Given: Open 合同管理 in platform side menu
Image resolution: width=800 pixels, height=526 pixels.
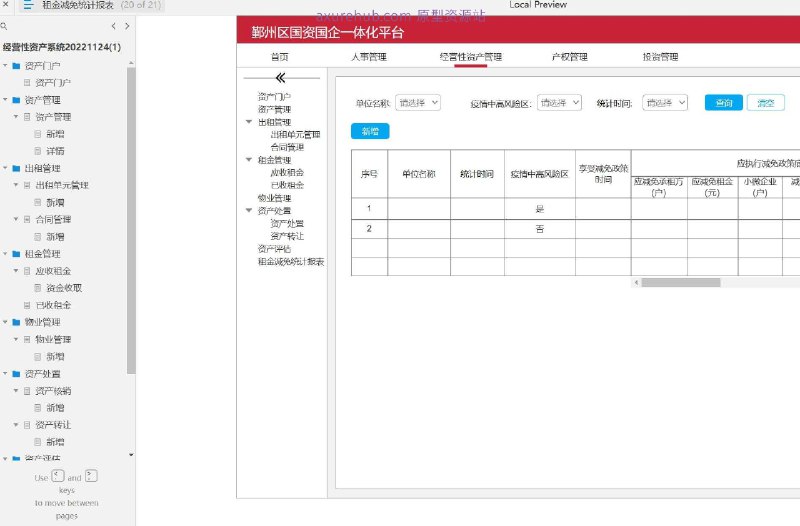Looking at the screenshot, I should tap(287, 147).
